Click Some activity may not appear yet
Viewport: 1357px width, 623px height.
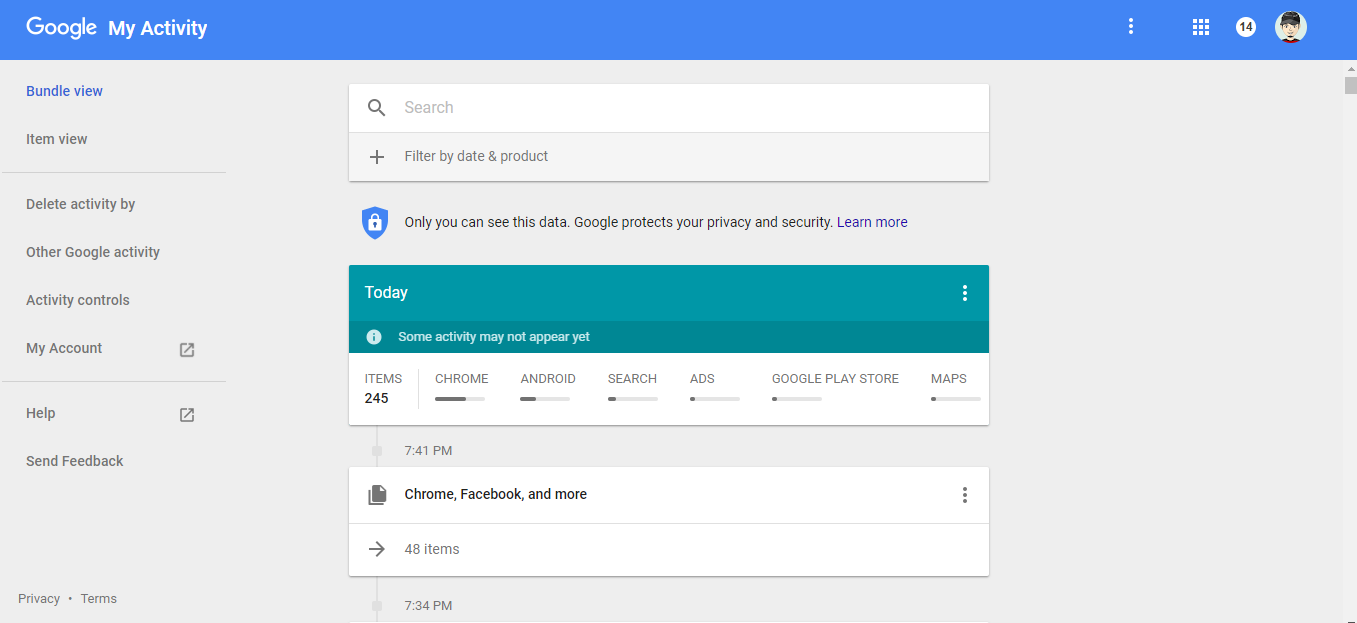point(494,337)
